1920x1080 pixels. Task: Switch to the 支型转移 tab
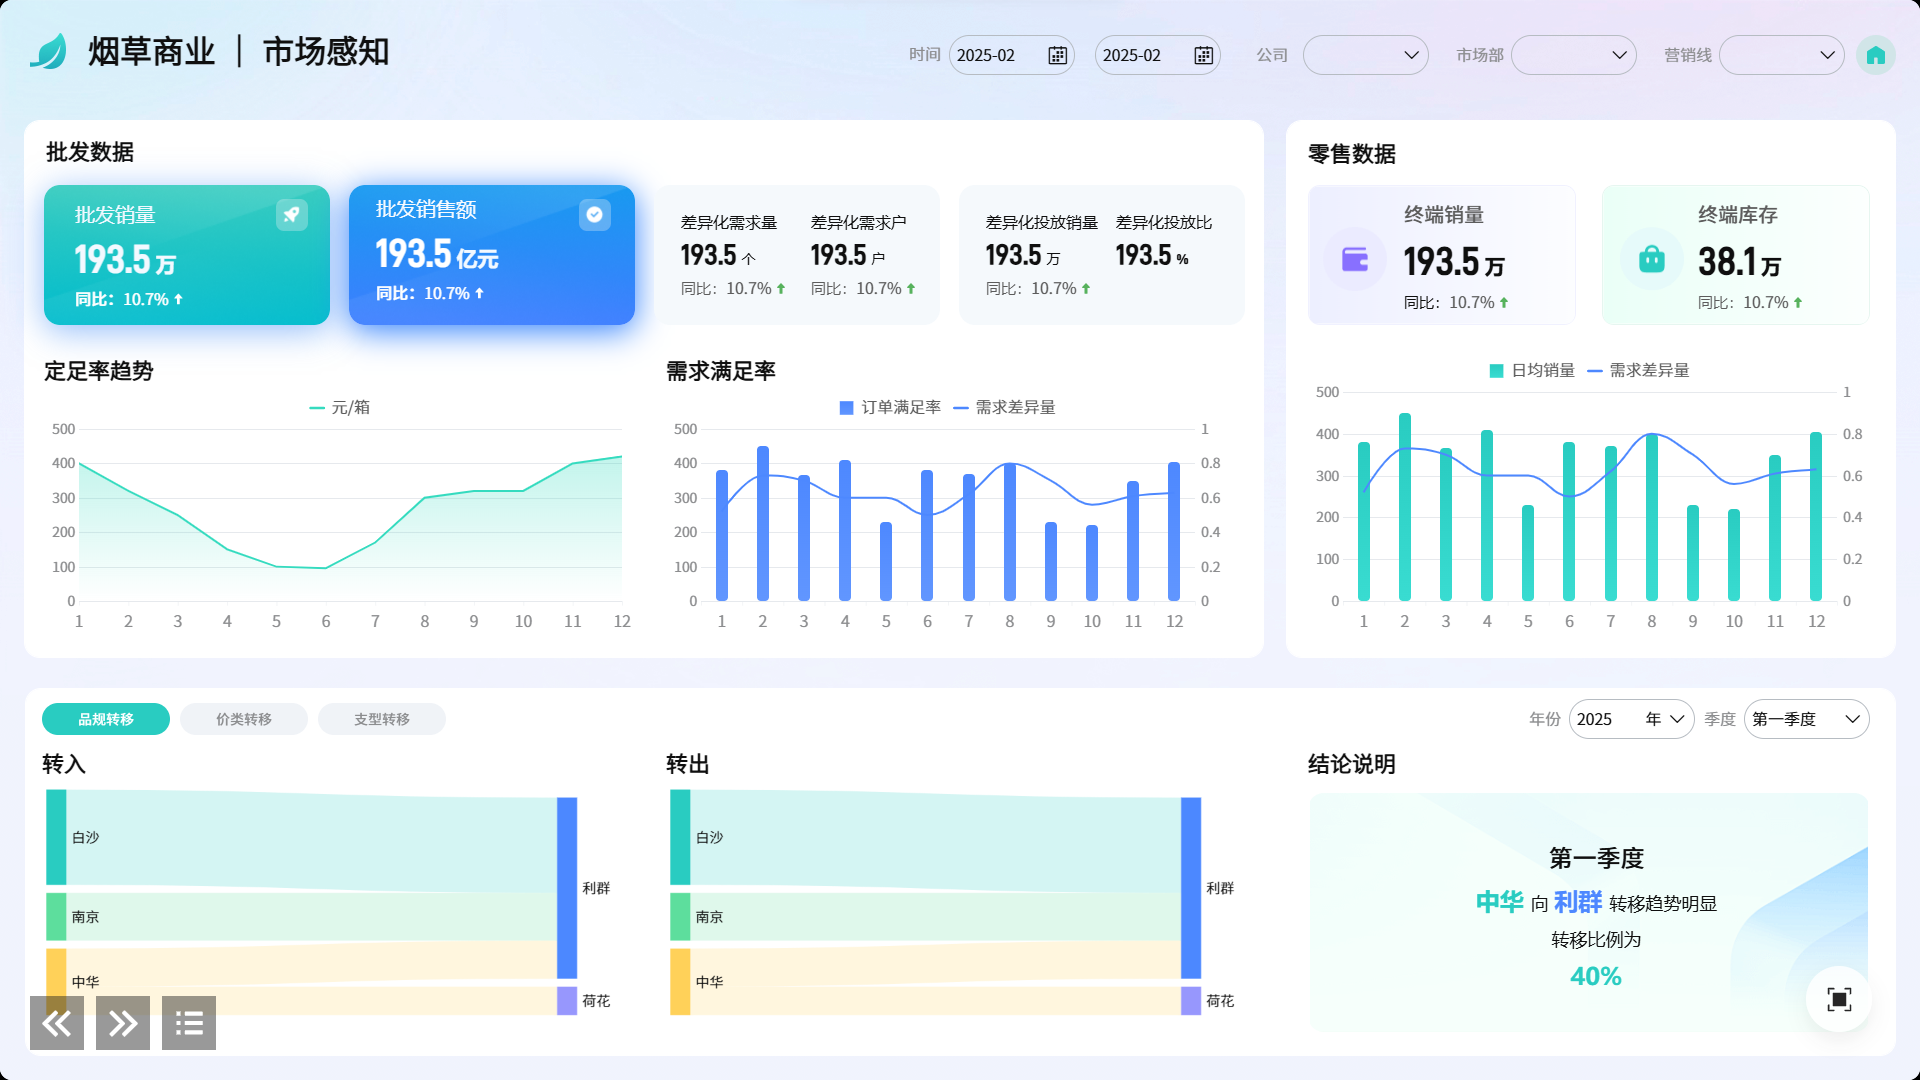[x=382, y=719]
